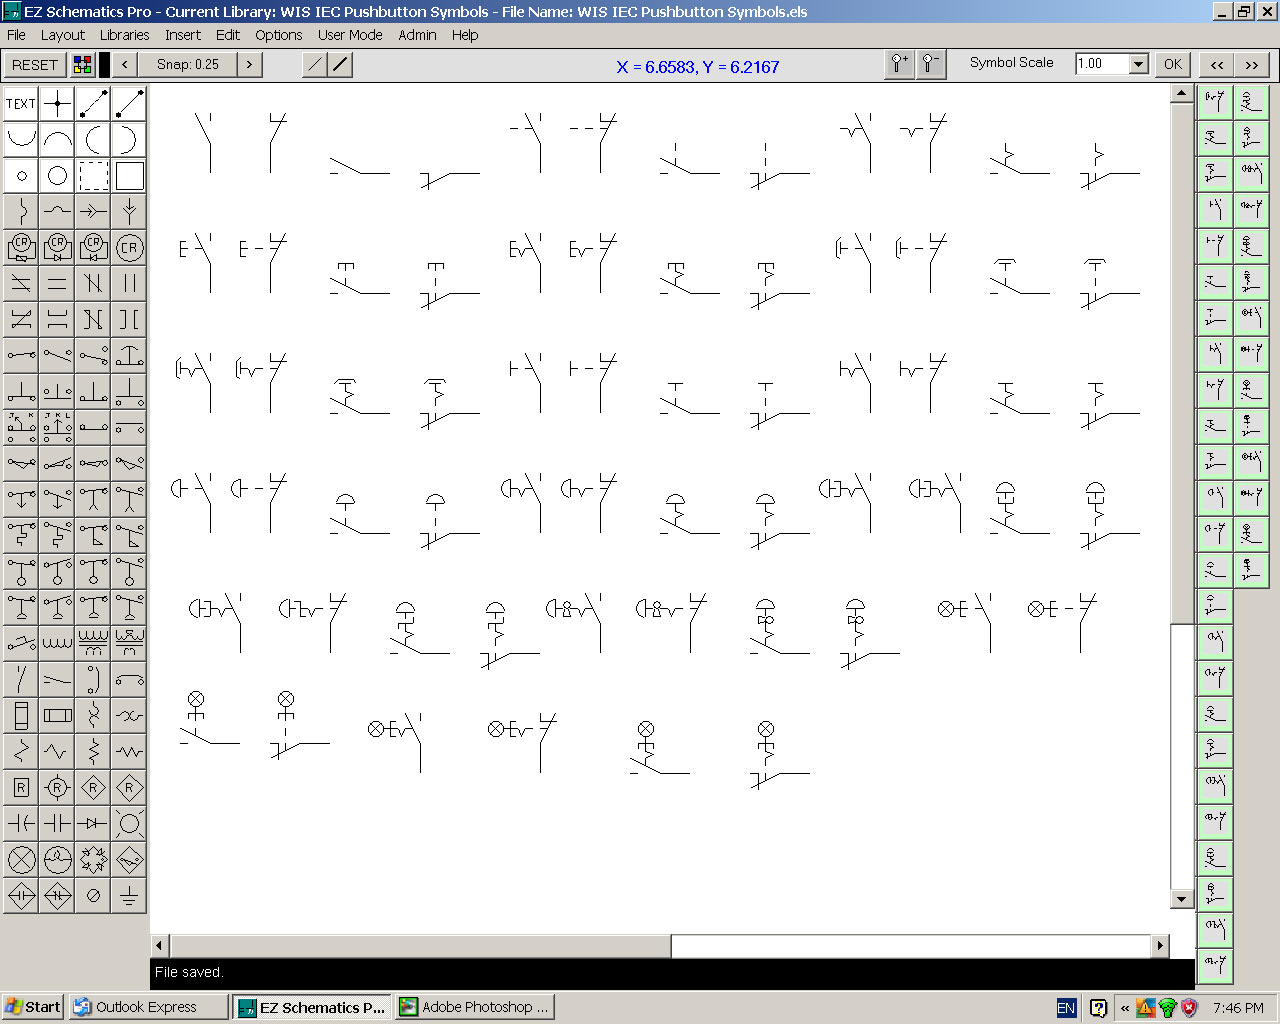Click the black current color swatch
This screenshot has height=1024, width=1280.
pyautogui.click(x=104, y=65)
